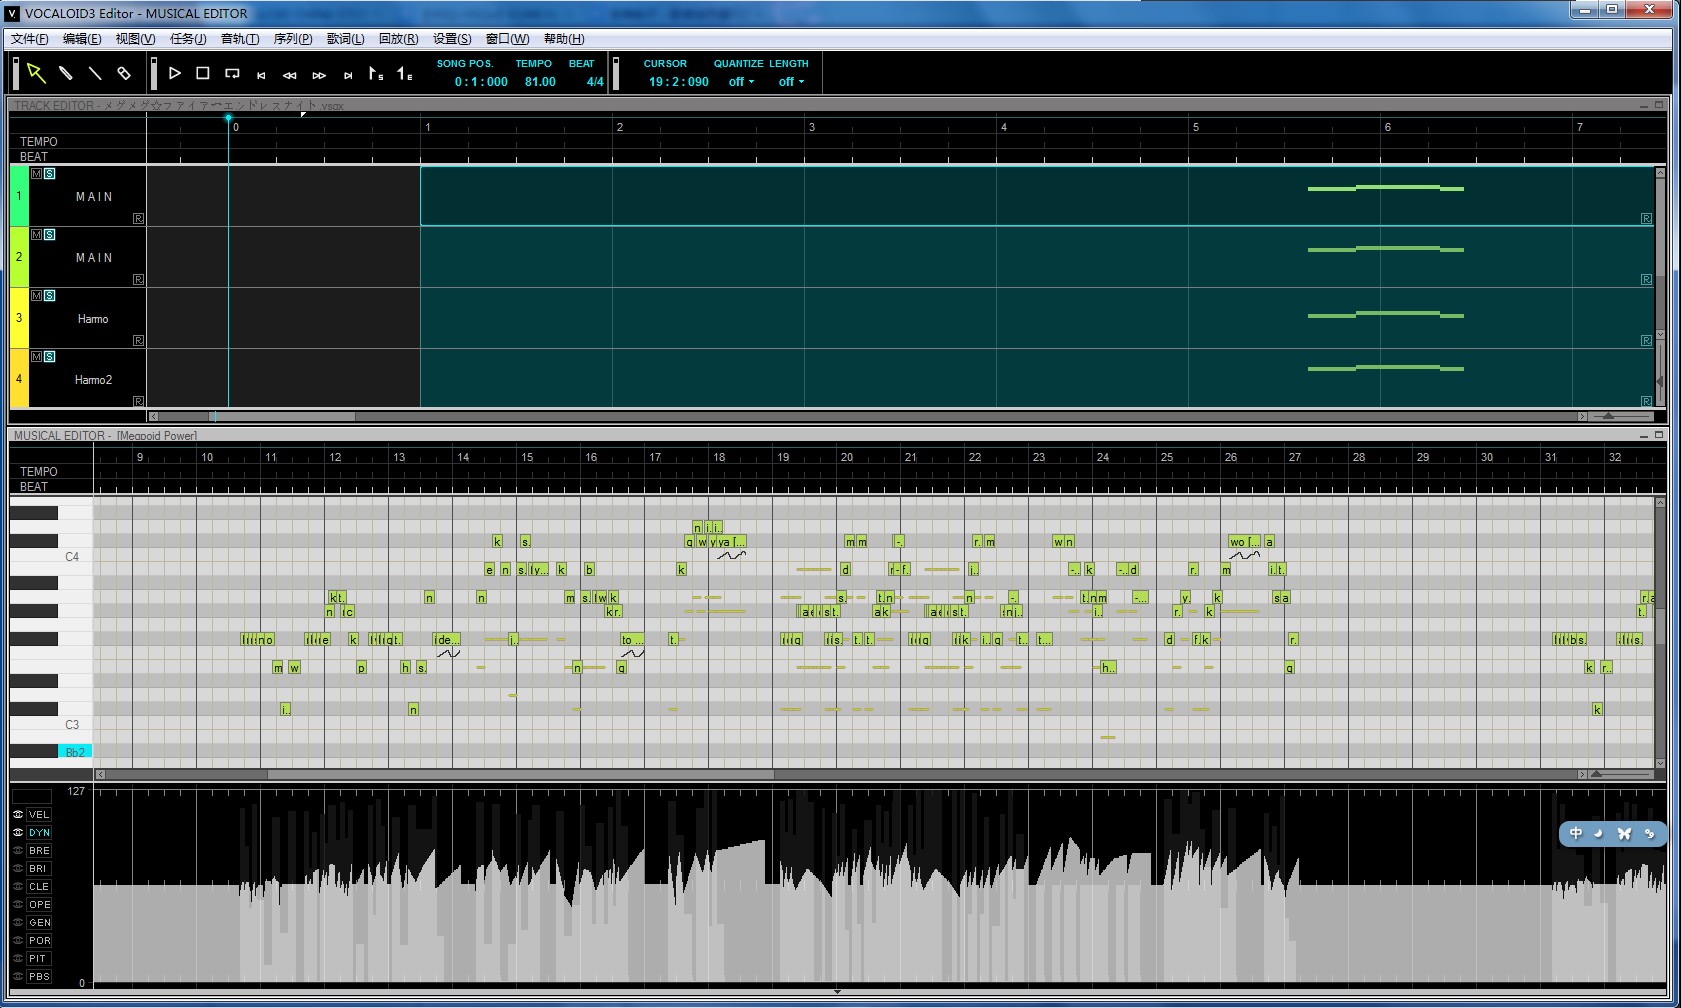Select the PIT control parameter

(39, 959)
